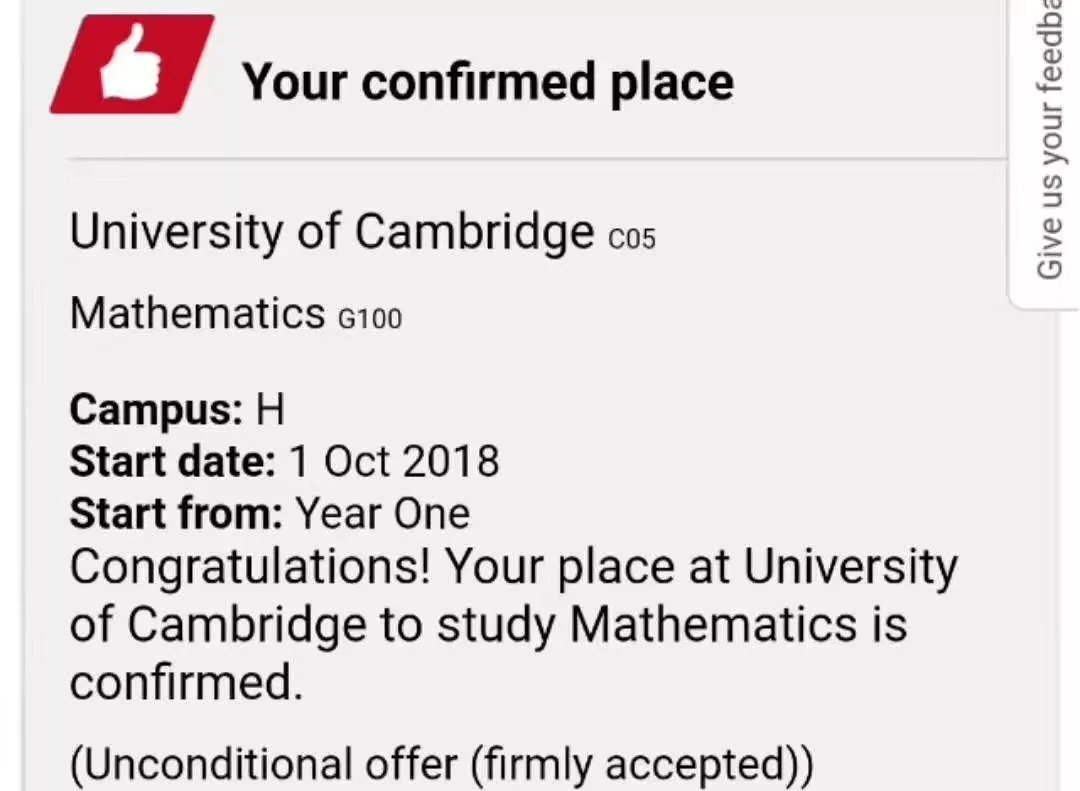Image resolution: width=1080 pixels, height=791 pixels.
Task: Select University of Cambridge text
Action: point(331,232)
